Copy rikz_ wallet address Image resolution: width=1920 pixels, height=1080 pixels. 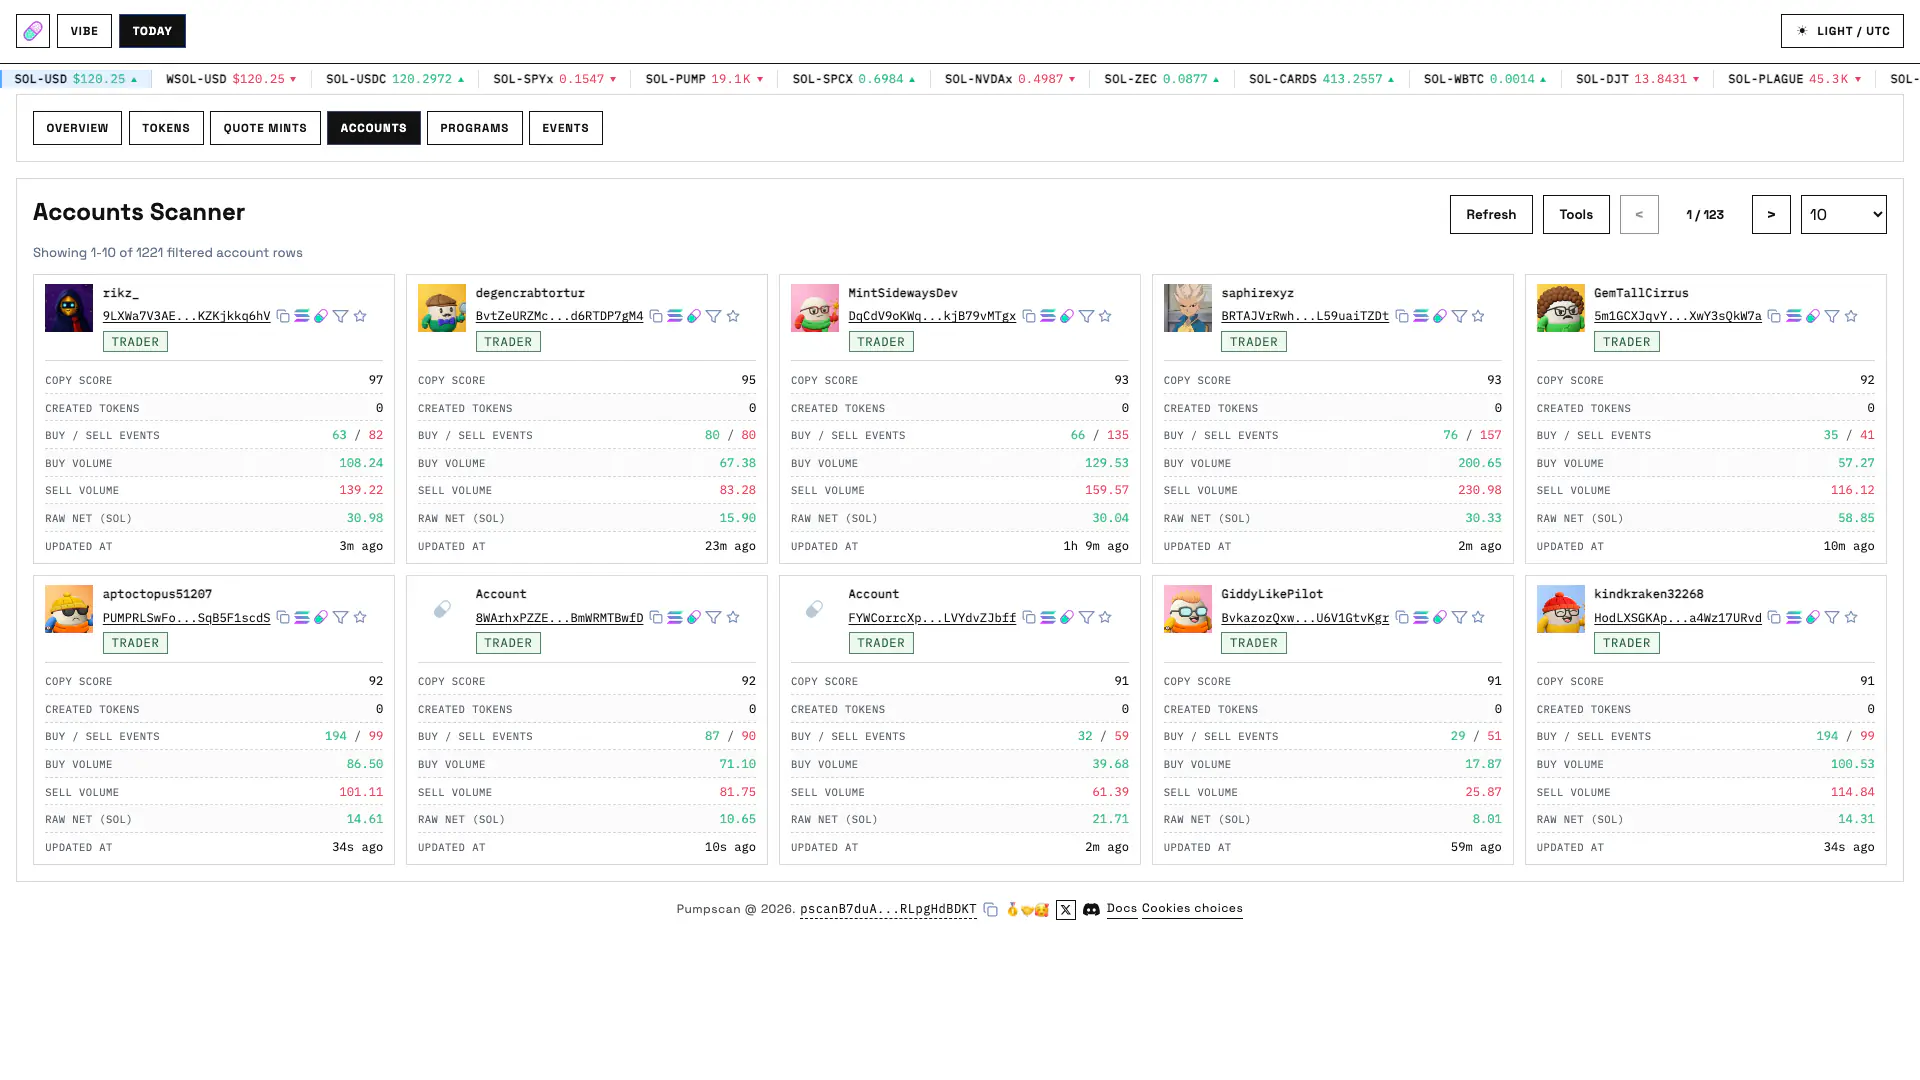[x=283, y=316]
